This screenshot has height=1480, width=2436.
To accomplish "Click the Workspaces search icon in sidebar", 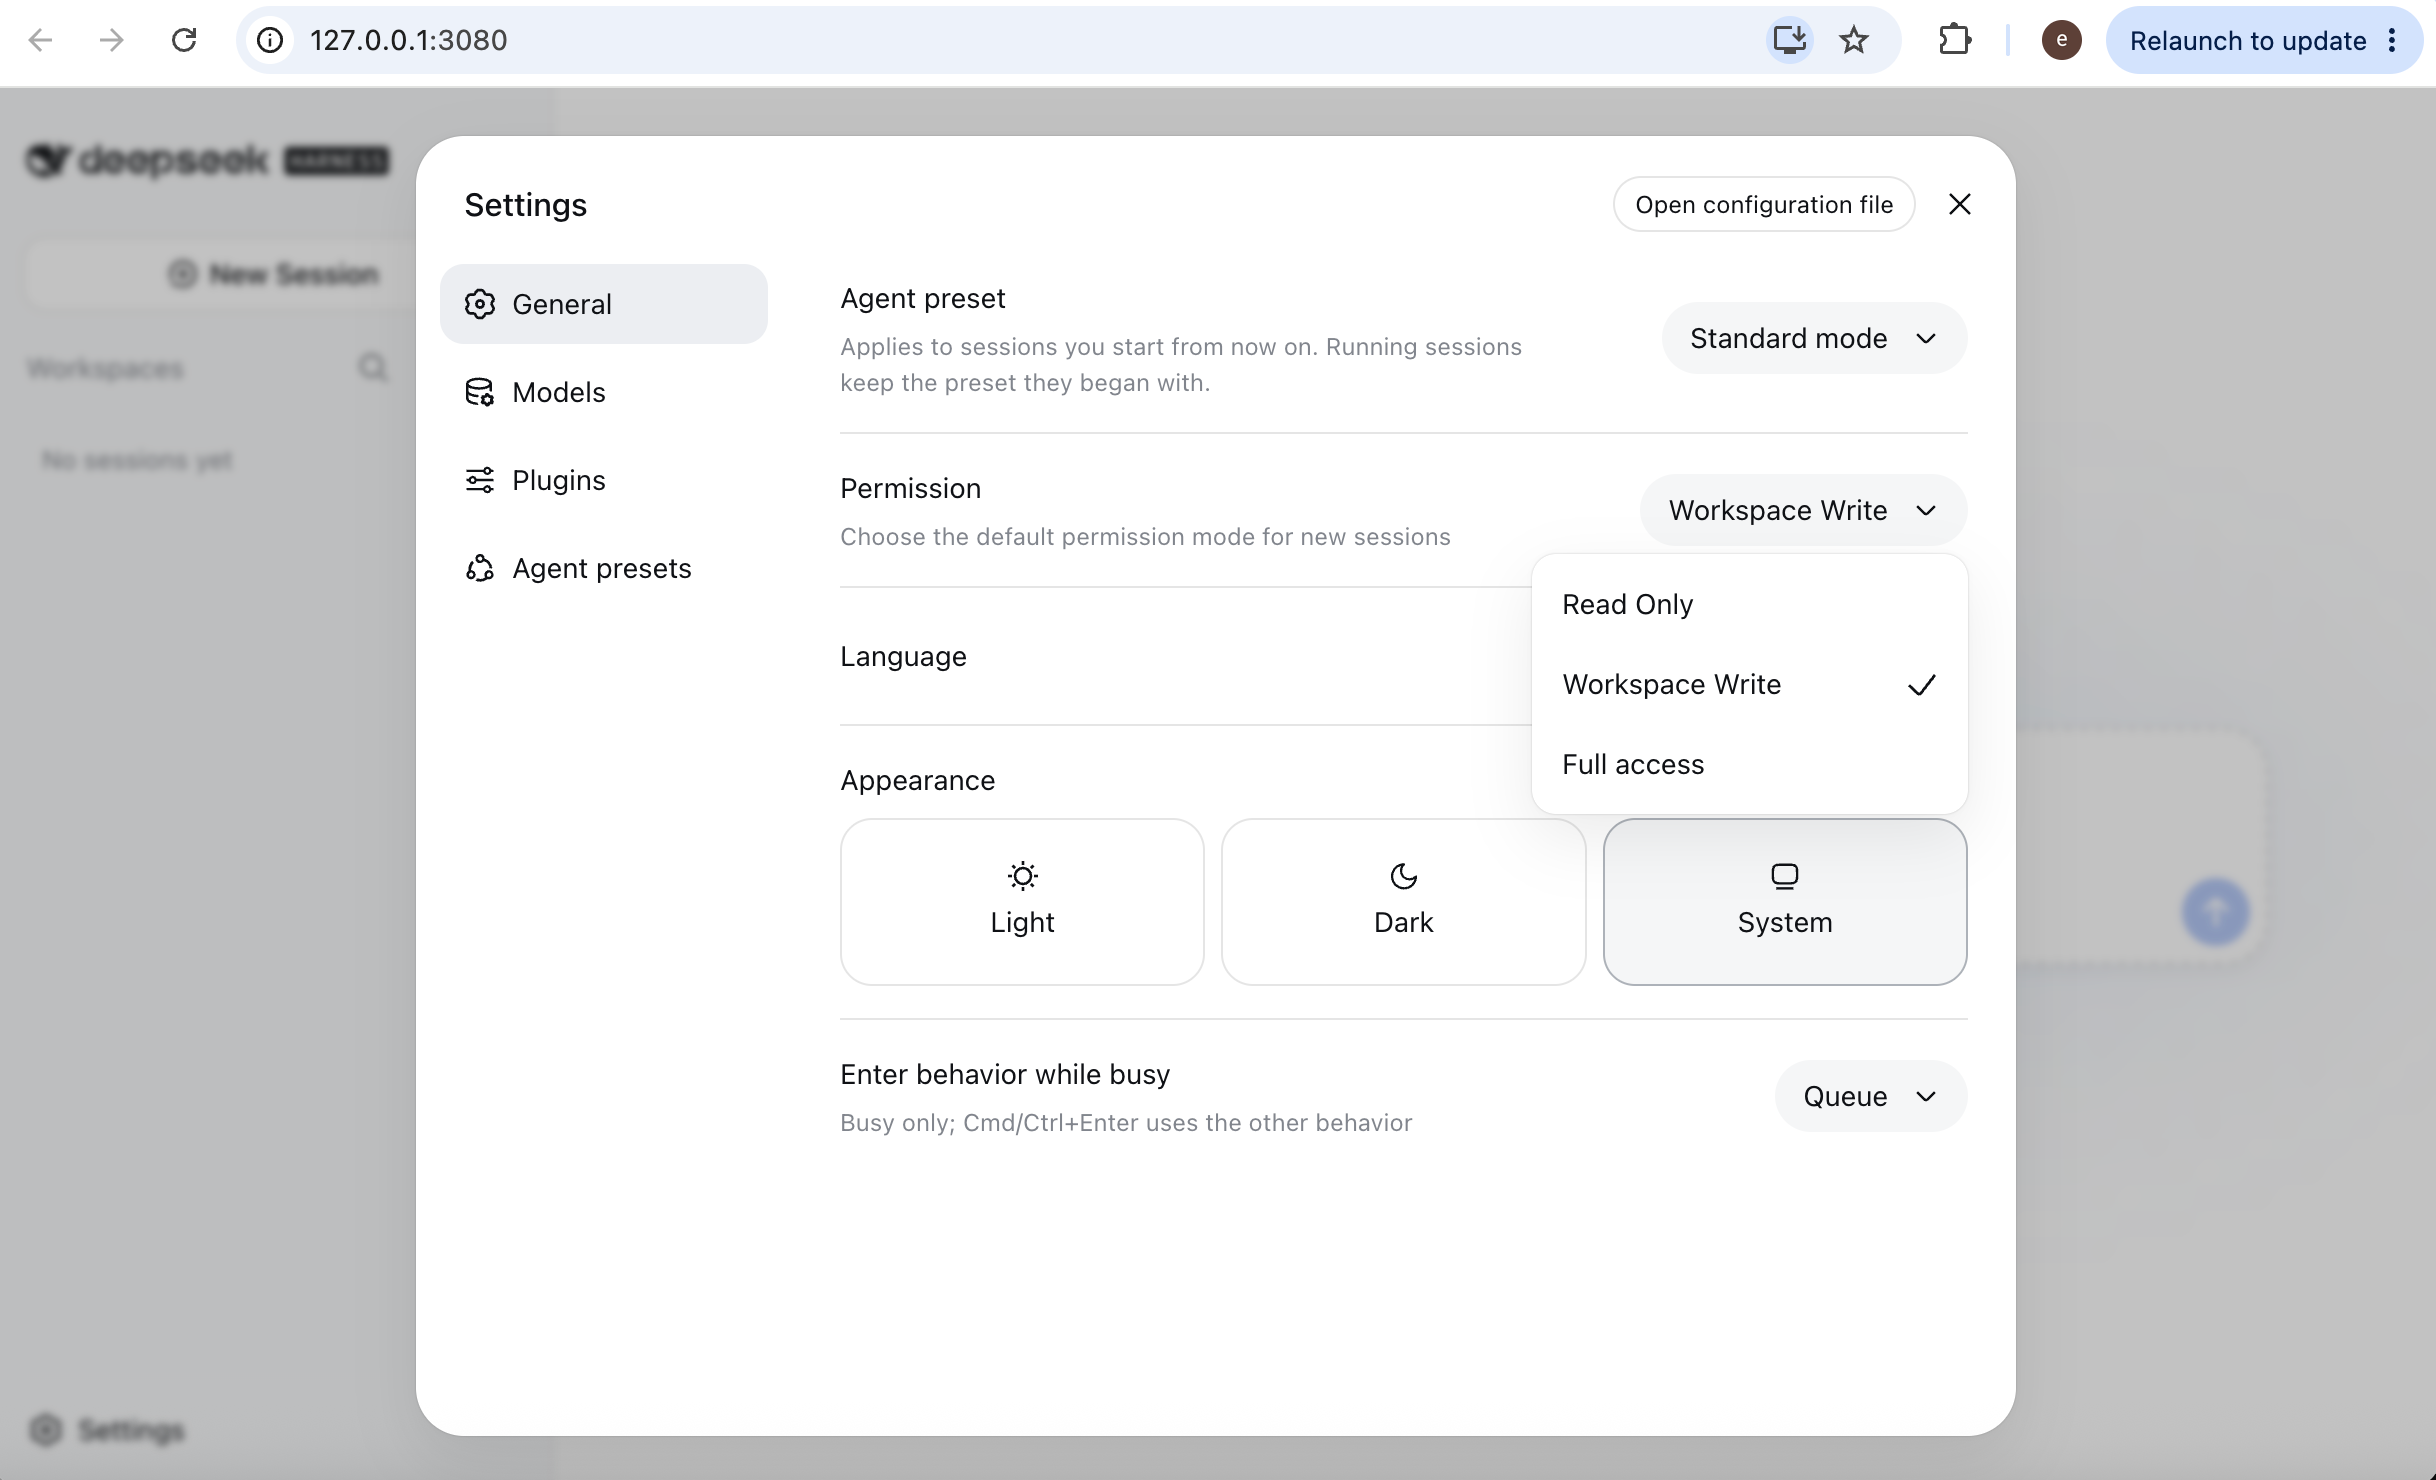I will (373, 368).
